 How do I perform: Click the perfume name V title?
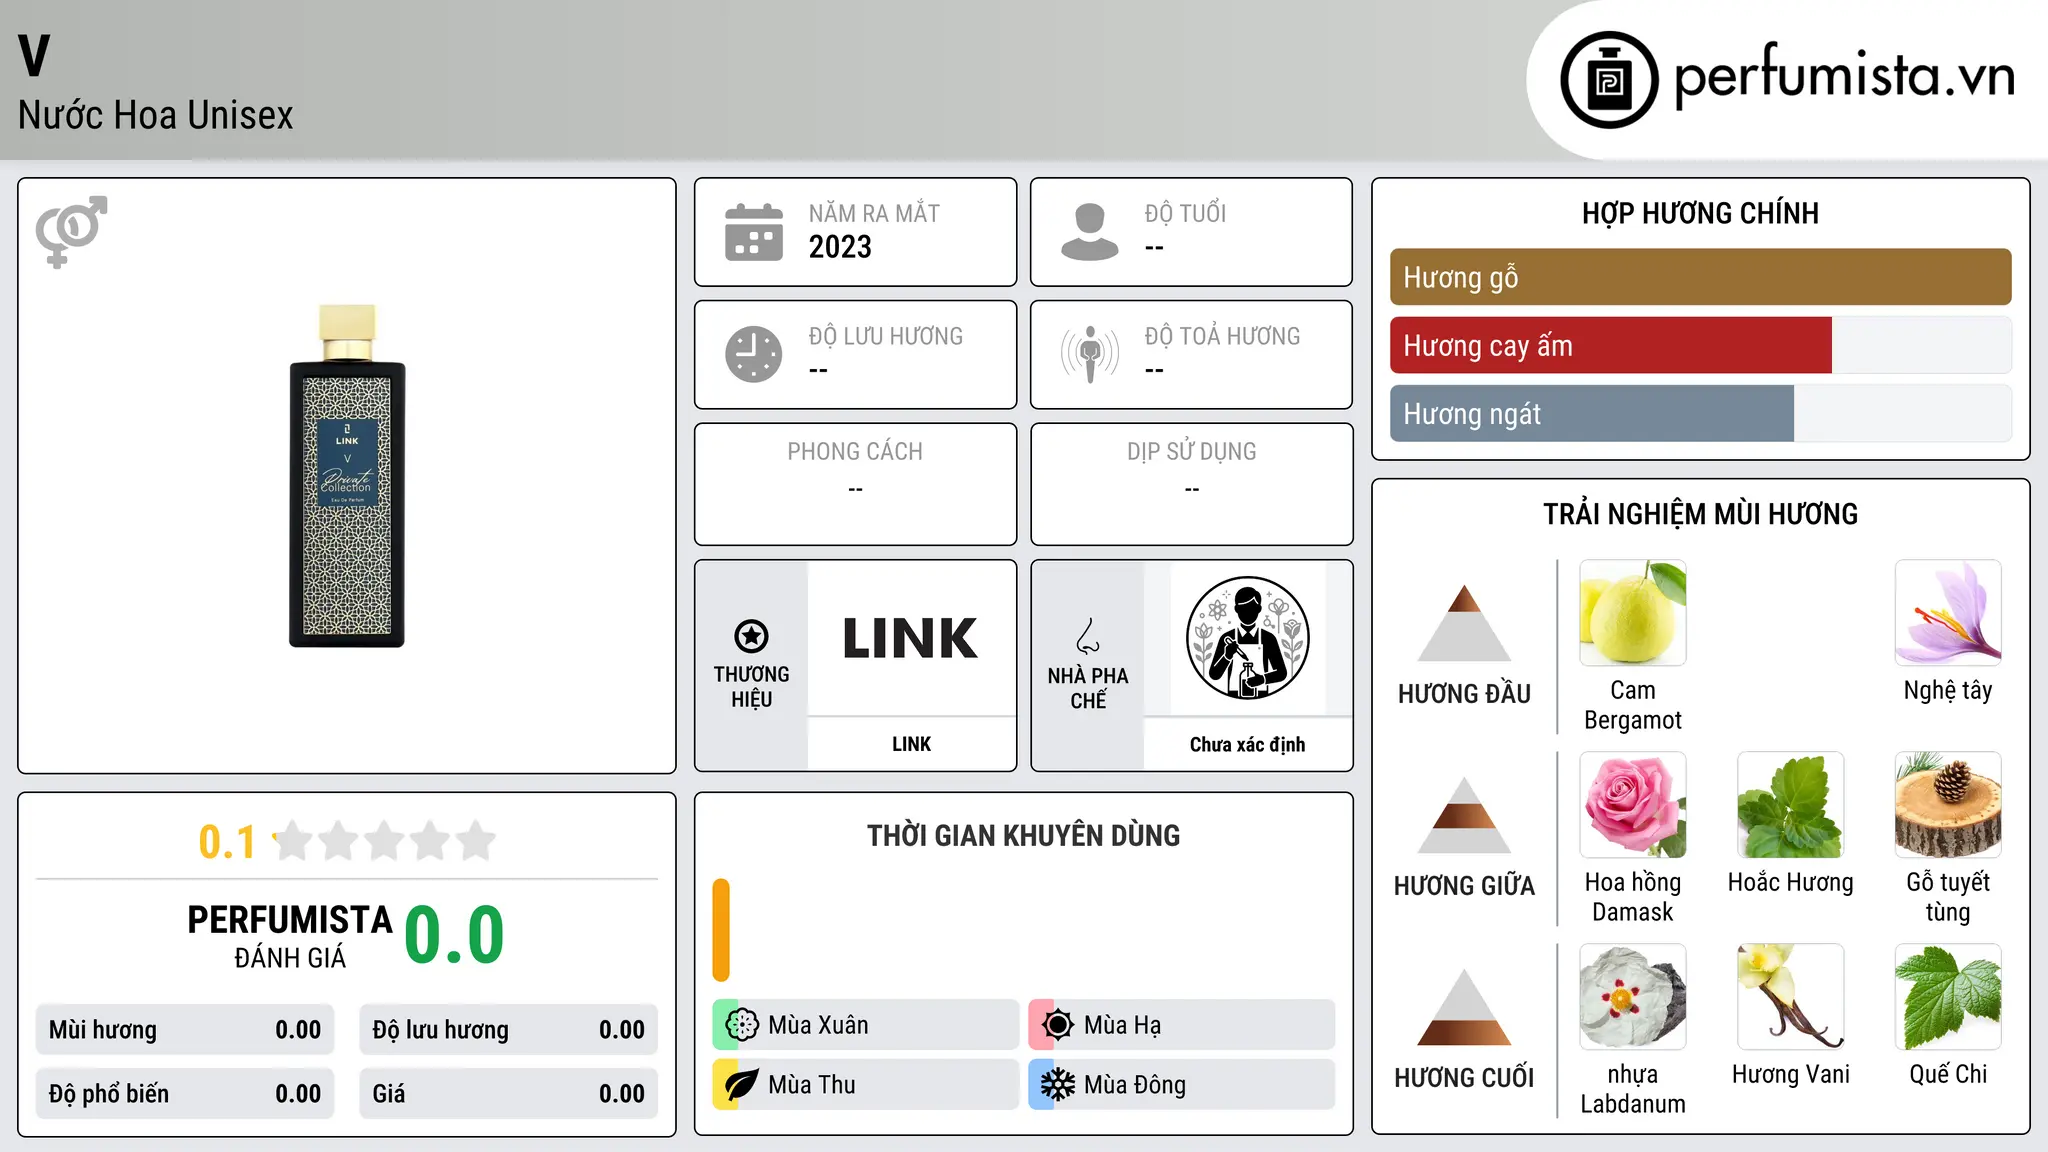(x=34, y=56)
